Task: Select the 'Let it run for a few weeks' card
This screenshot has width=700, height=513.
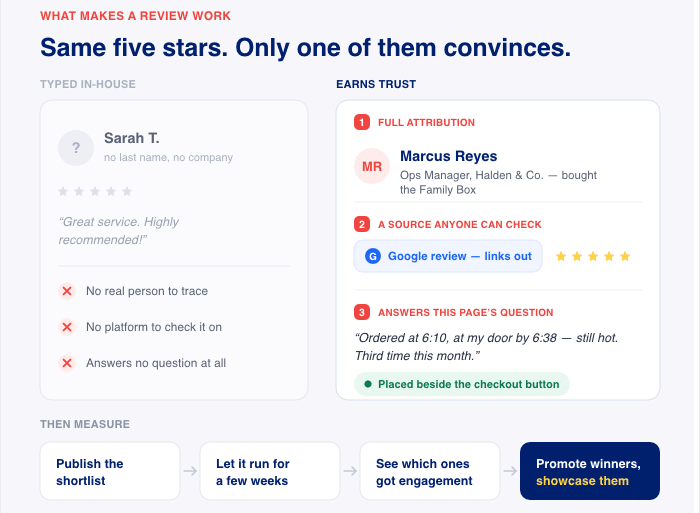Action: pyautogui.click(x=270, y=471)
